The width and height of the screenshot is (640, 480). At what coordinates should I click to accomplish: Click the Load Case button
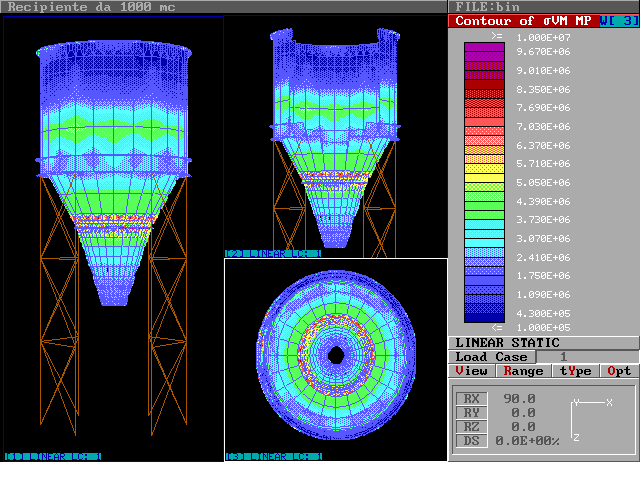pyautogui.click(x=491, y=357)
